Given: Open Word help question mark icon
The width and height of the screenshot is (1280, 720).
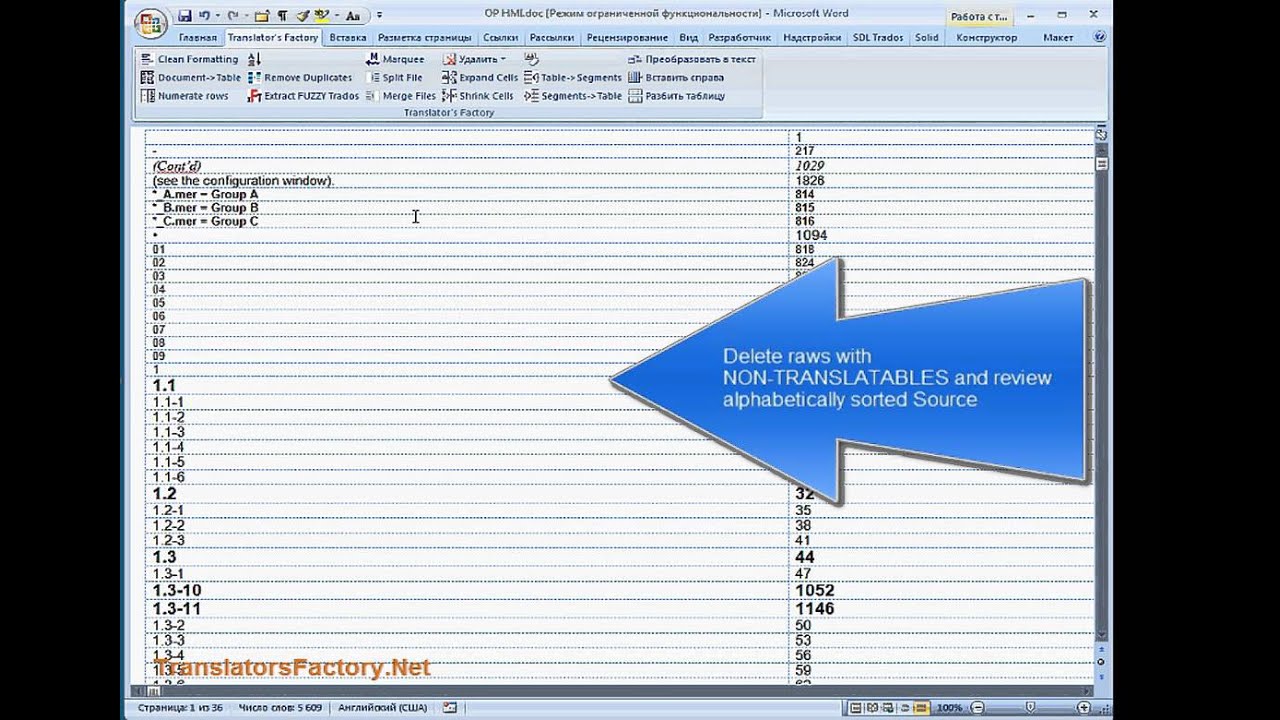Looking at the screenshot, I should tap(1100, 37).
